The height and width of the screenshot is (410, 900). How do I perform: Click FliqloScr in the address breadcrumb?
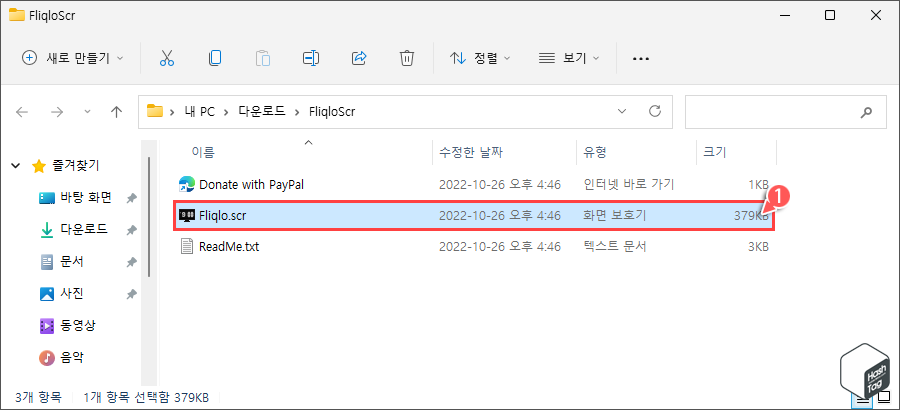[332, 112]
